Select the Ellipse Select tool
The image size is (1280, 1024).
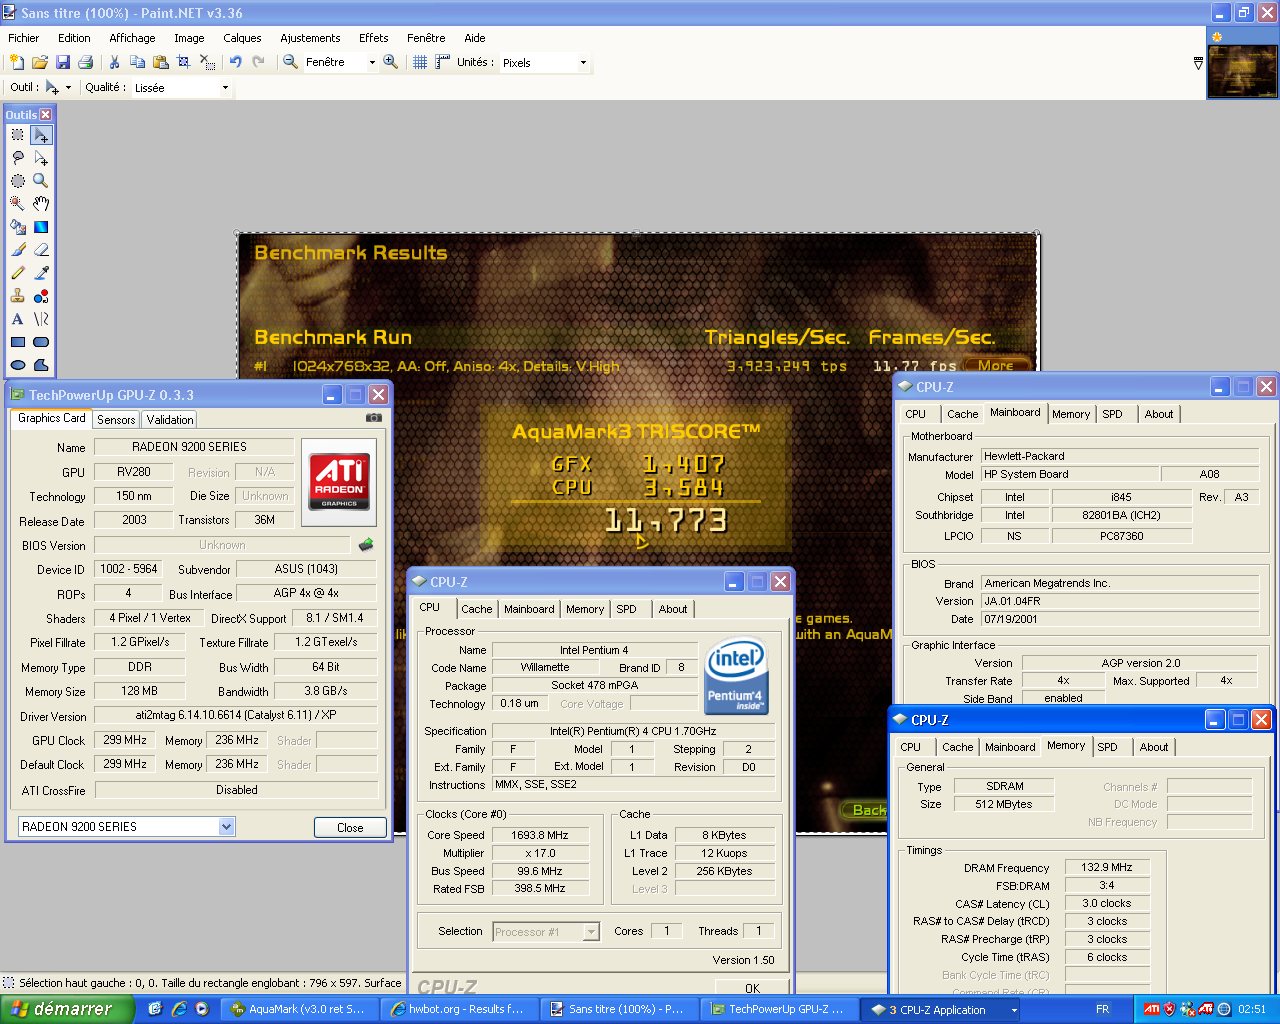(18, 181)
